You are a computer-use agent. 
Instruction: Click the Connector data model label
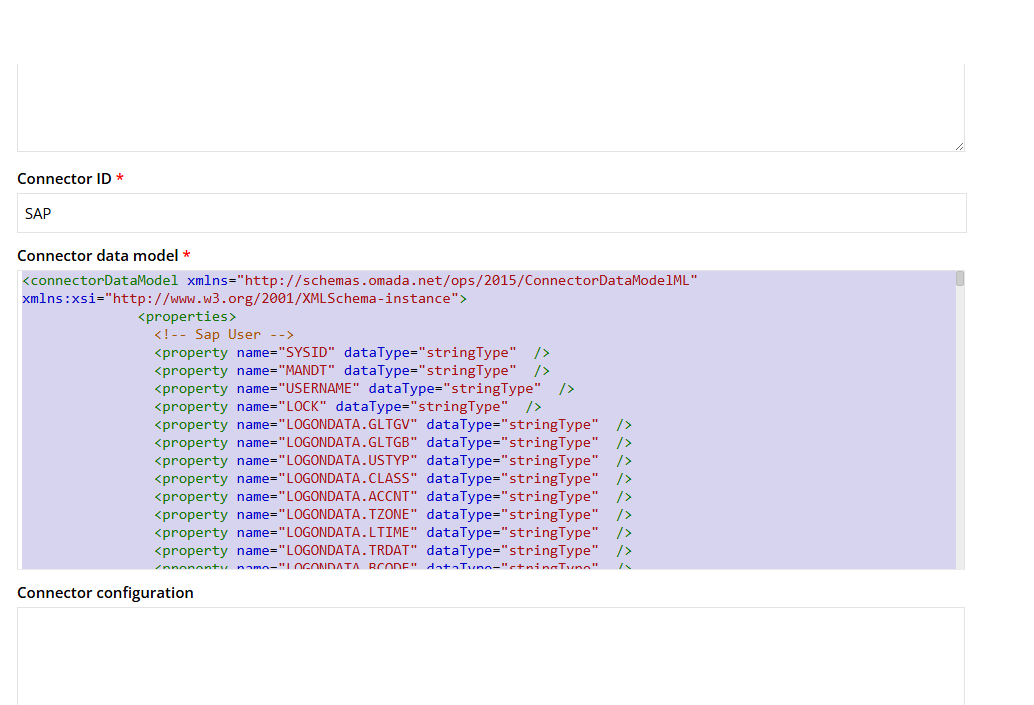(97, 255)
